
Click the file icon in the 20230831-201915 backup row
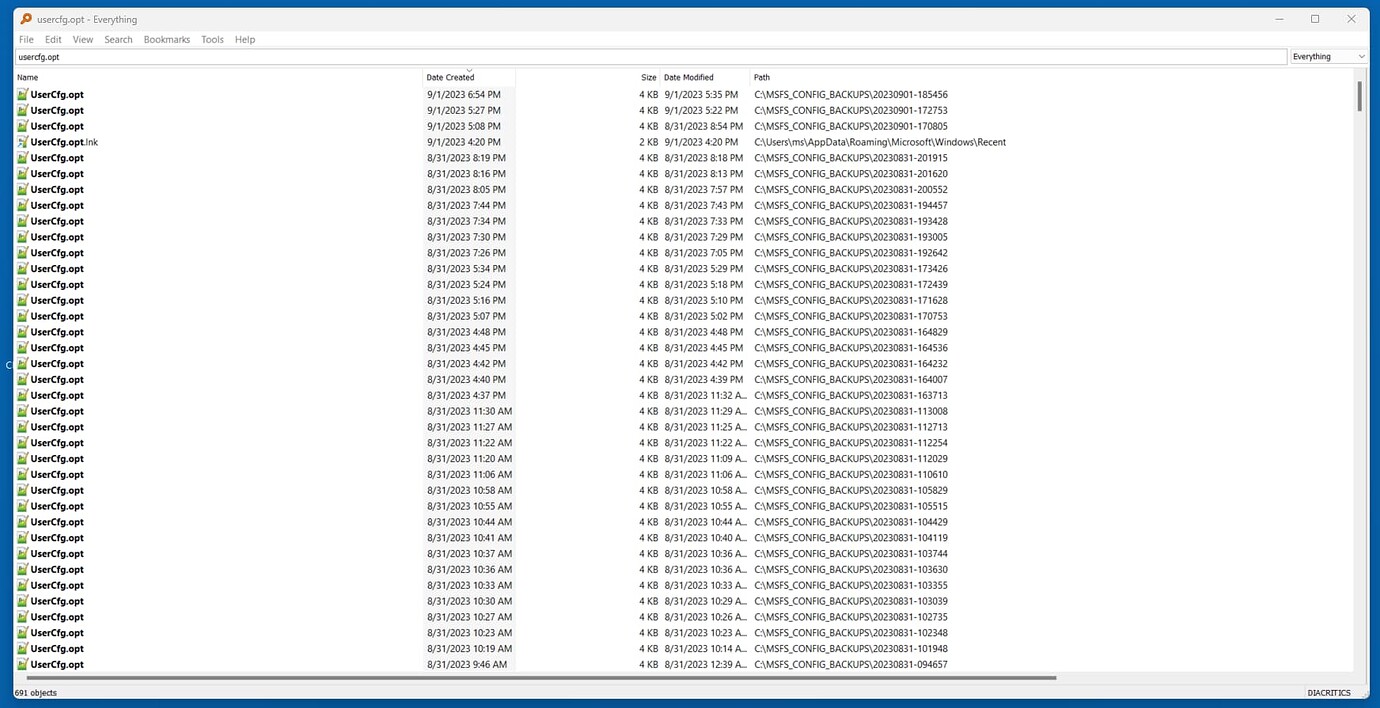pyautogui.click(x=23, y=157)
